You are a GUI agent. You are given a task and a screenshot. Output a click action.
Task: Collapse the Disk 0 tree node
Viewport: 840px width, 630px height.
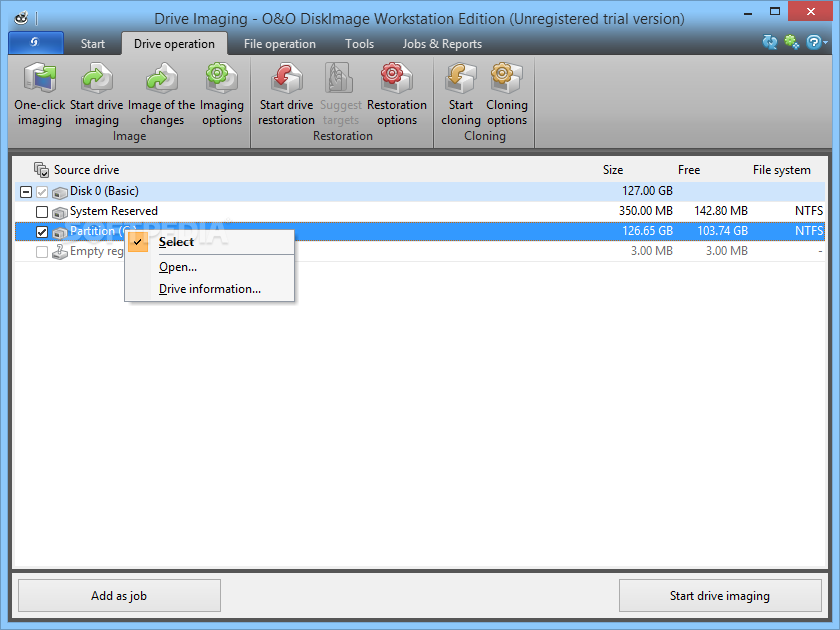tap(26, 192)
